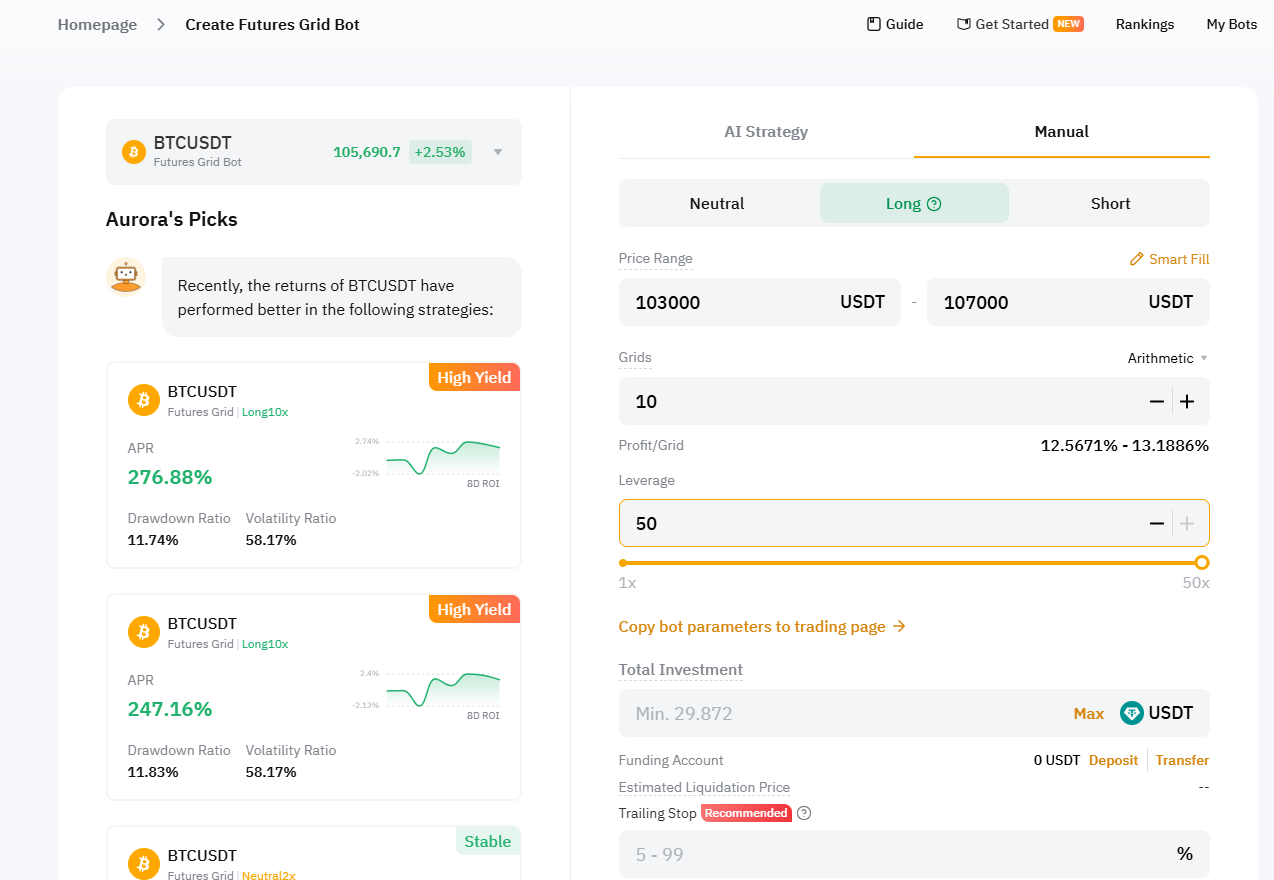
Task: Click the Trailing Stop help icon
Action: [804, 813]
